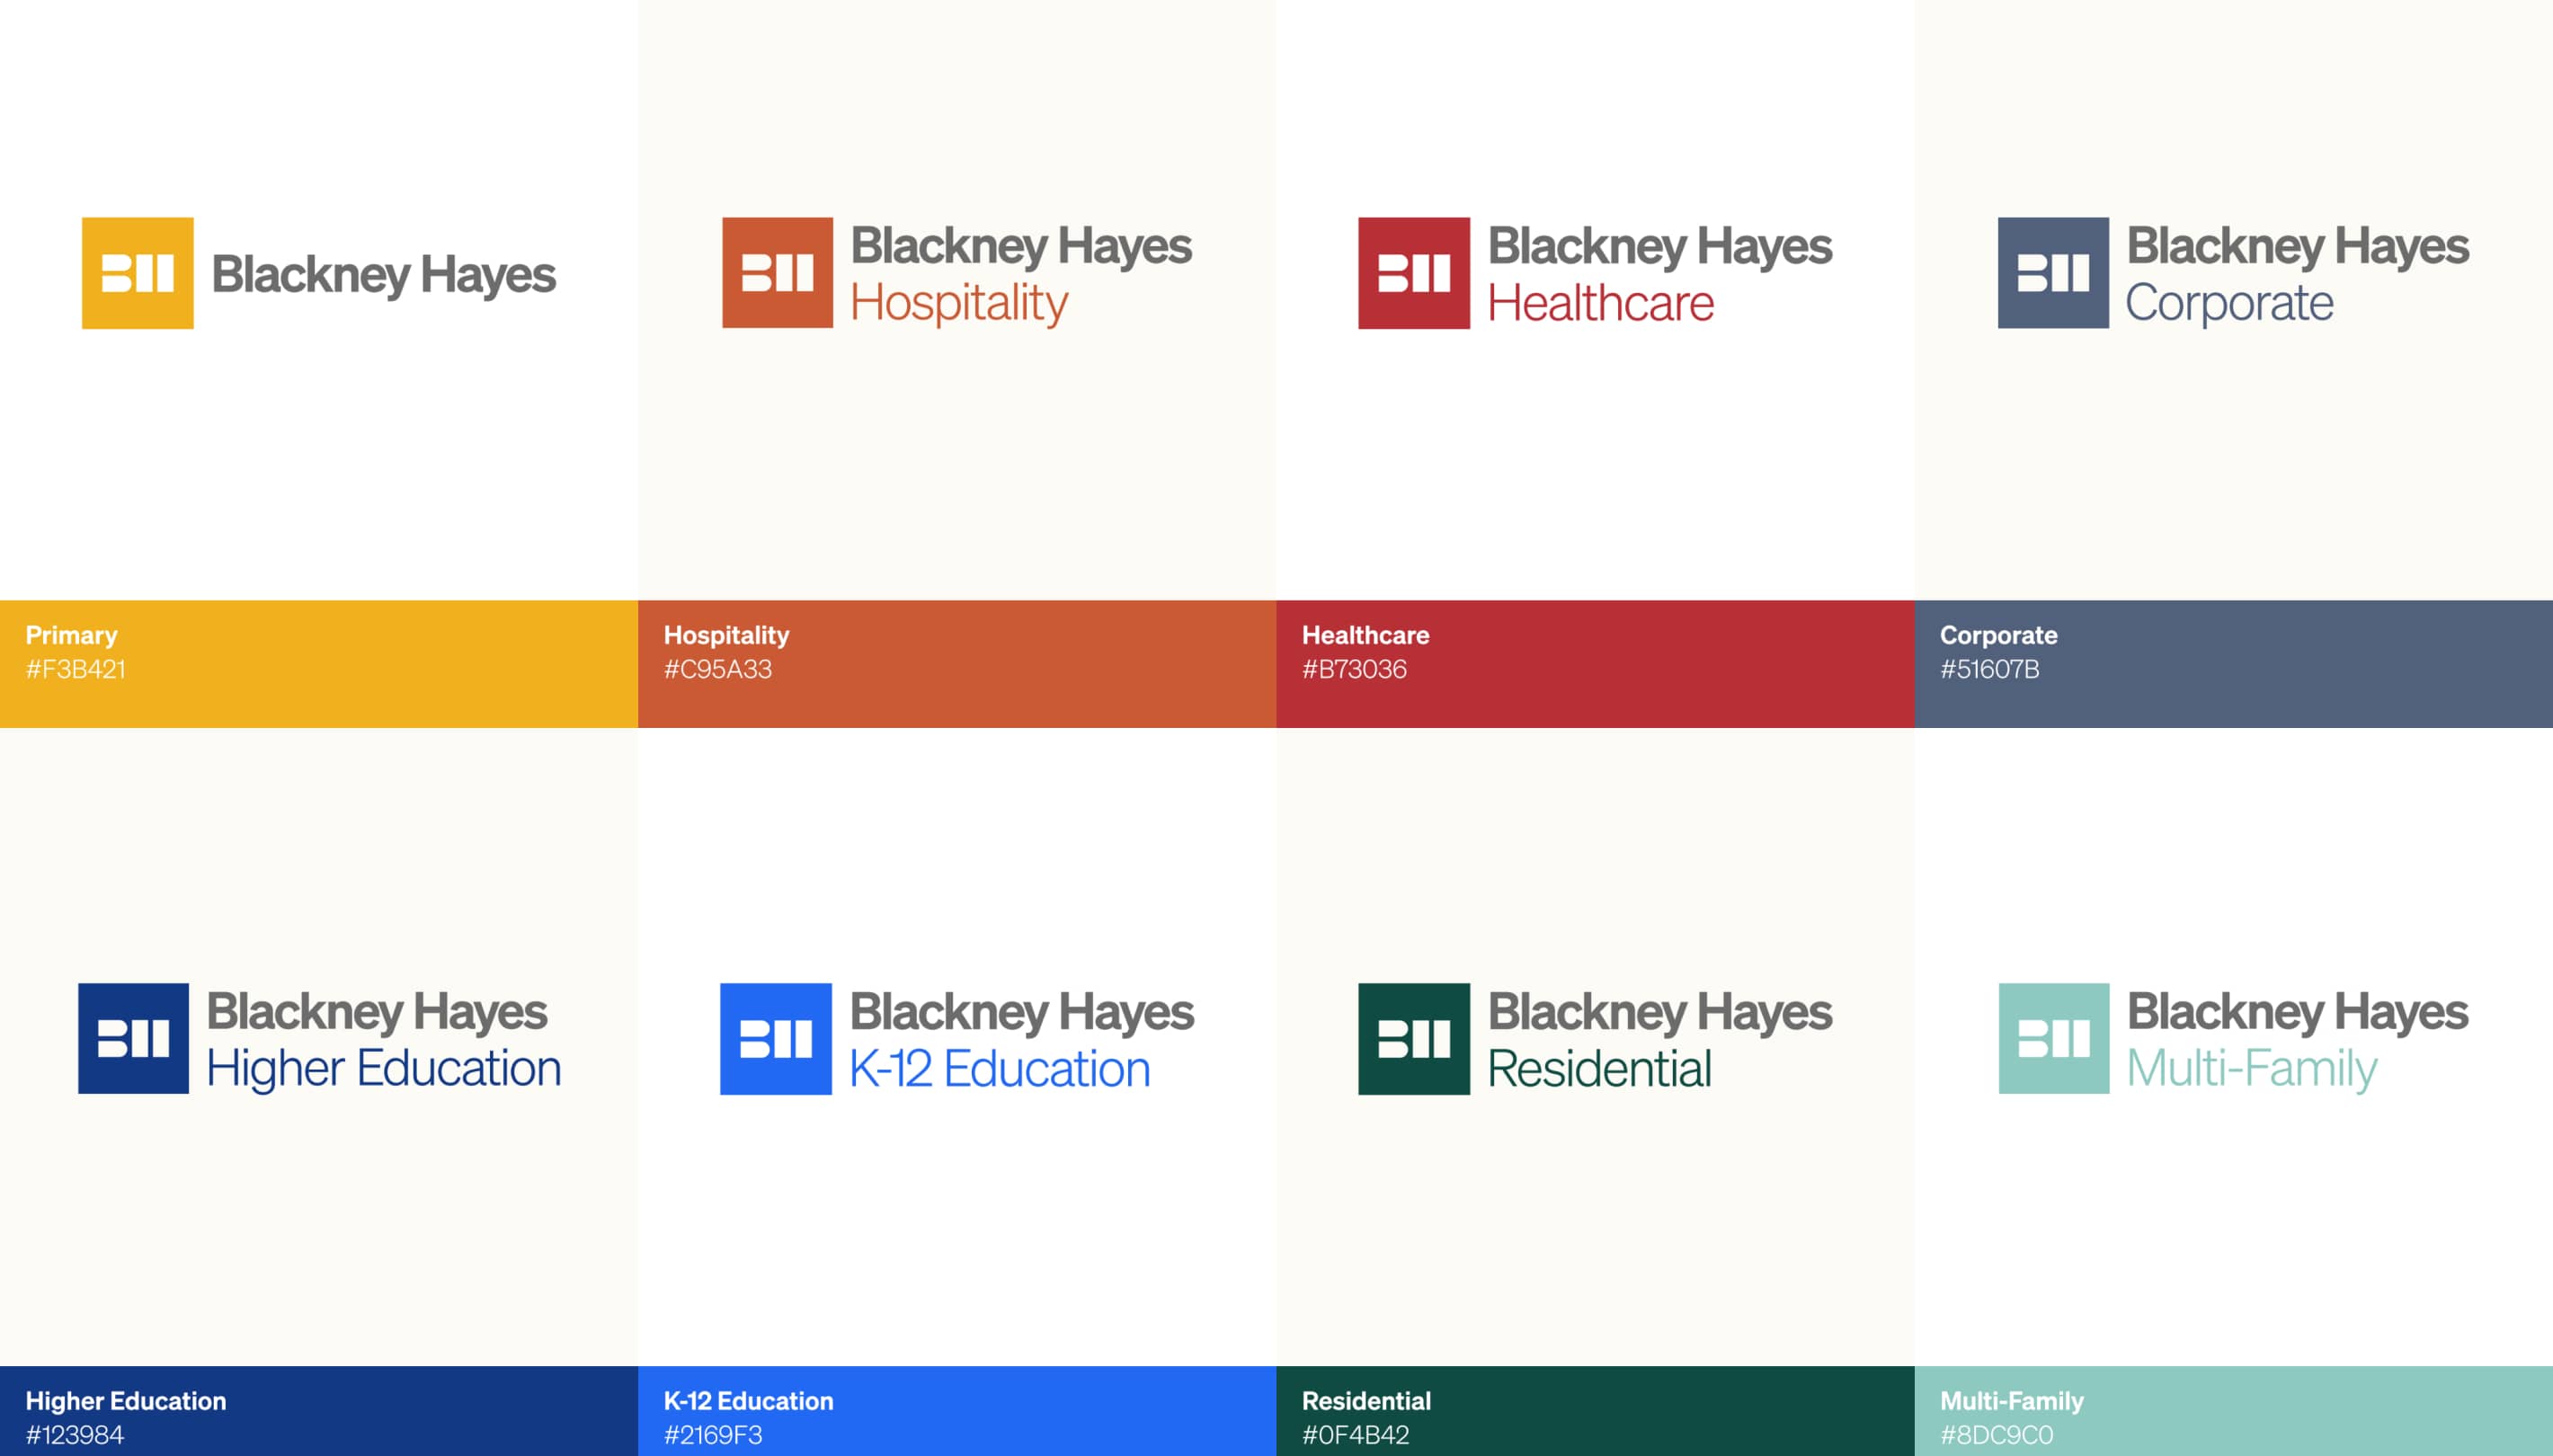Click the navy 'Higher Education' logo wordmark
Image resolution: width=2553 pixels, height=1456 pixels.
[384, 1069]
